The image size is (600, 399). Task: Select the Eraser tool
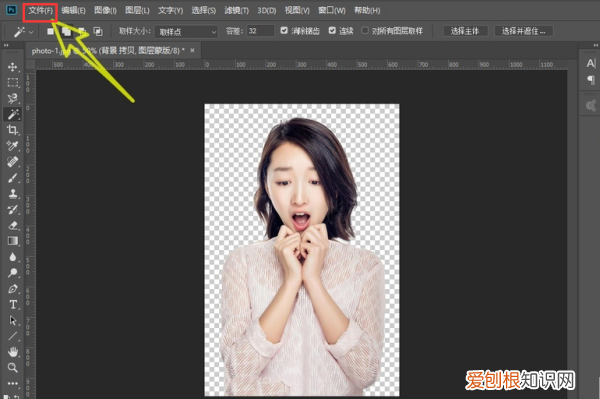pyautogui.click(x=13, y=225)
